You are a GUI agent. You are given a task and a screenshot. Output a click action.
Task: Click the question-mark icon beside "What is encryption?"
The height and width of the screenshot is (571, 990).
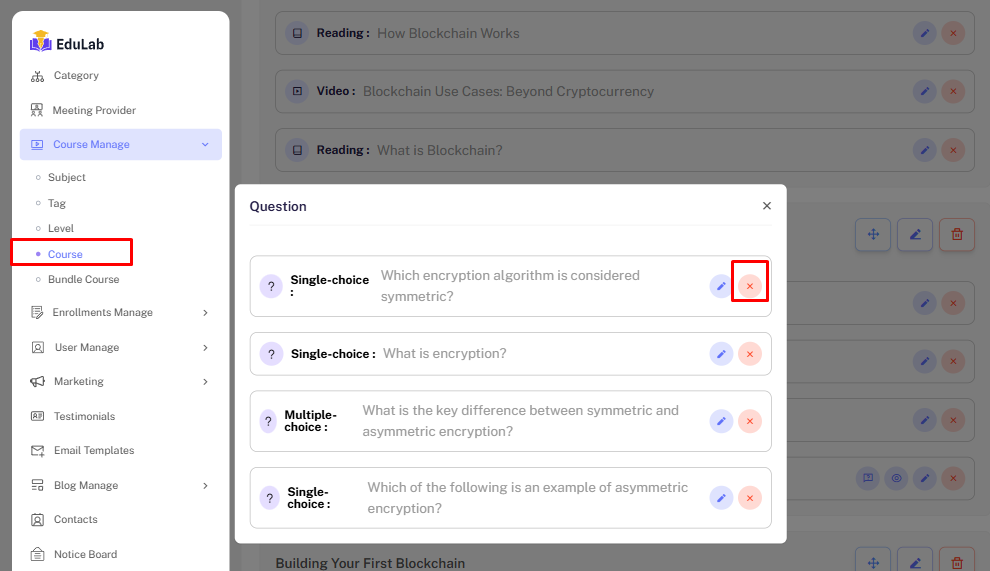point(270,354)
